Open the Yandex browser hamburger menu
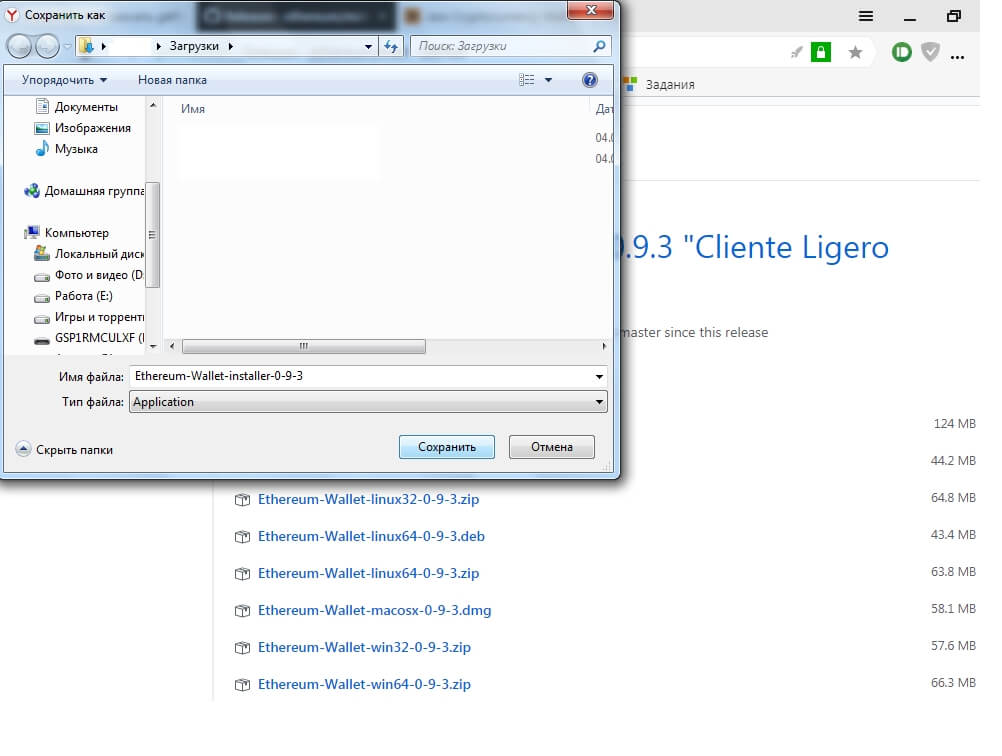 coord(866,16)
